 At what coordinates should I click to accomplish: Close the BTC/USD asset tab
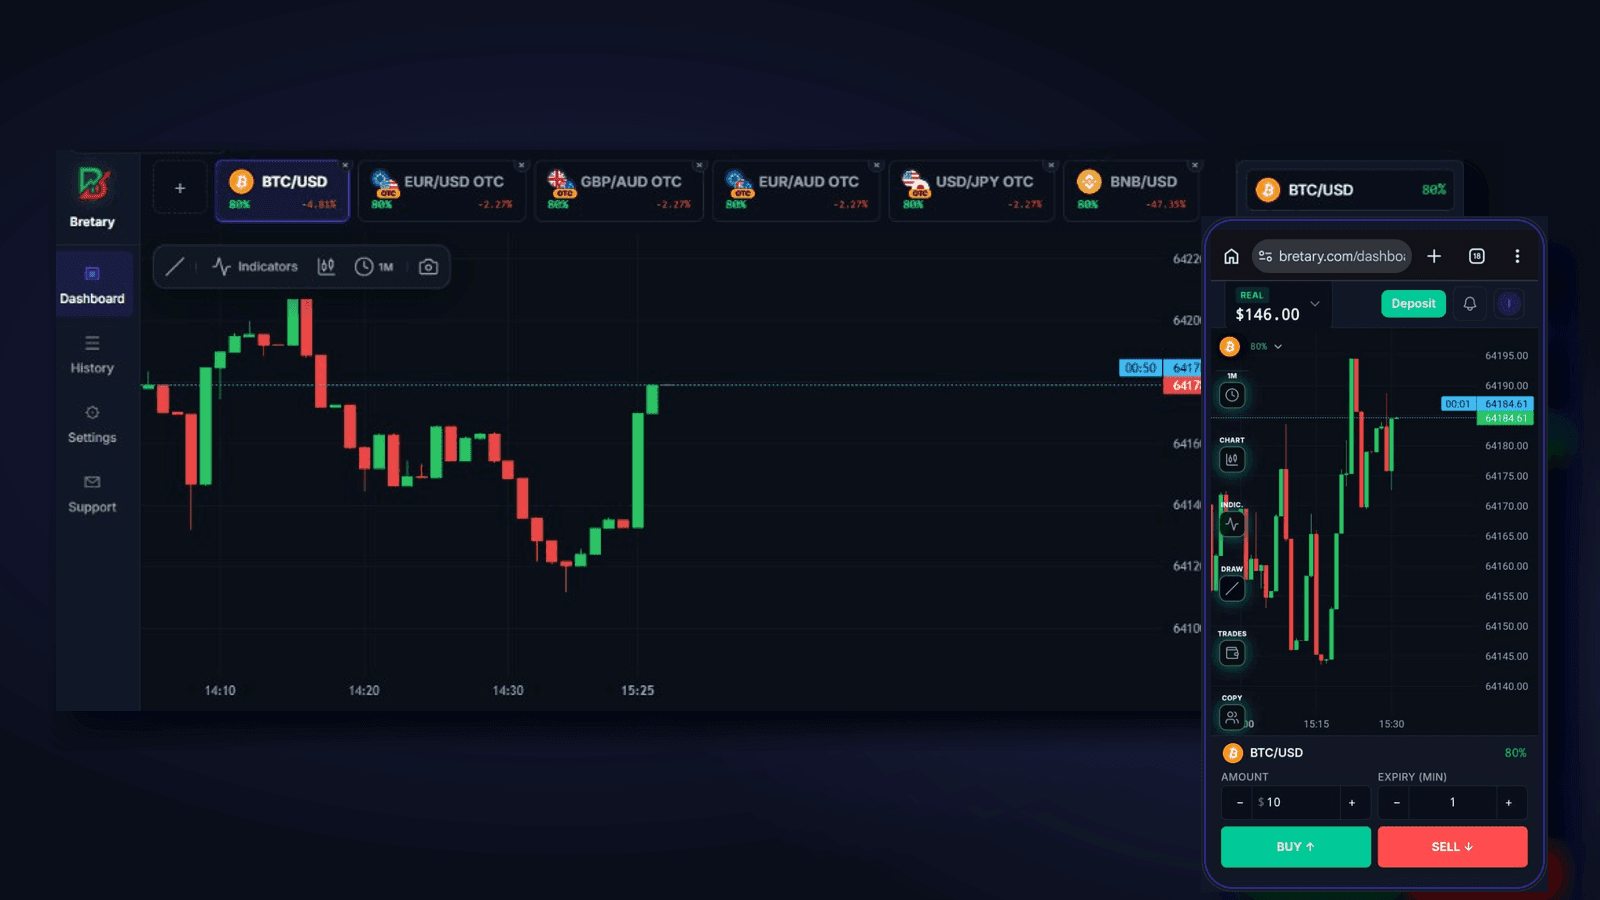[345, 166]
